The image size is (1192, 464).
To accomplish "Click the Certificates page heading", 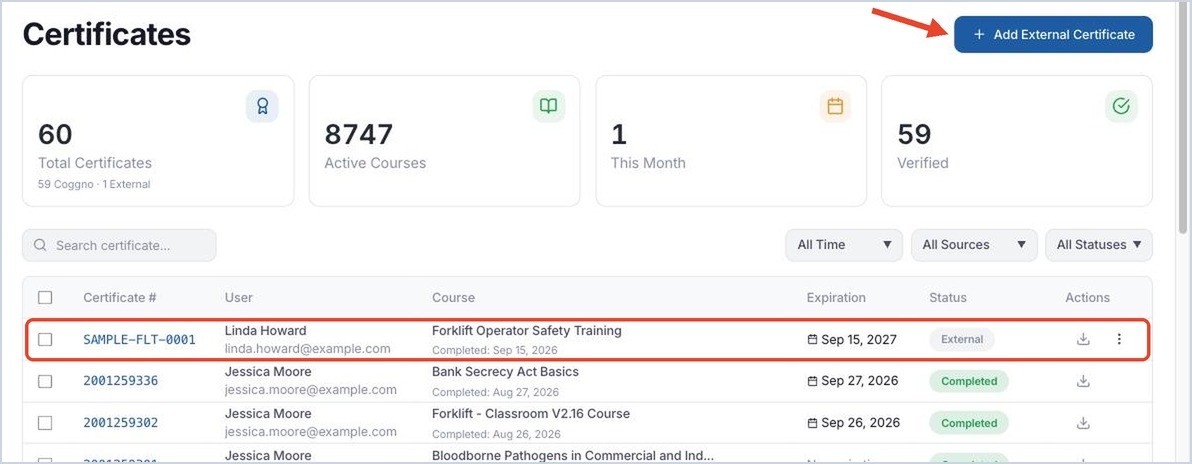I will [106, 35].
